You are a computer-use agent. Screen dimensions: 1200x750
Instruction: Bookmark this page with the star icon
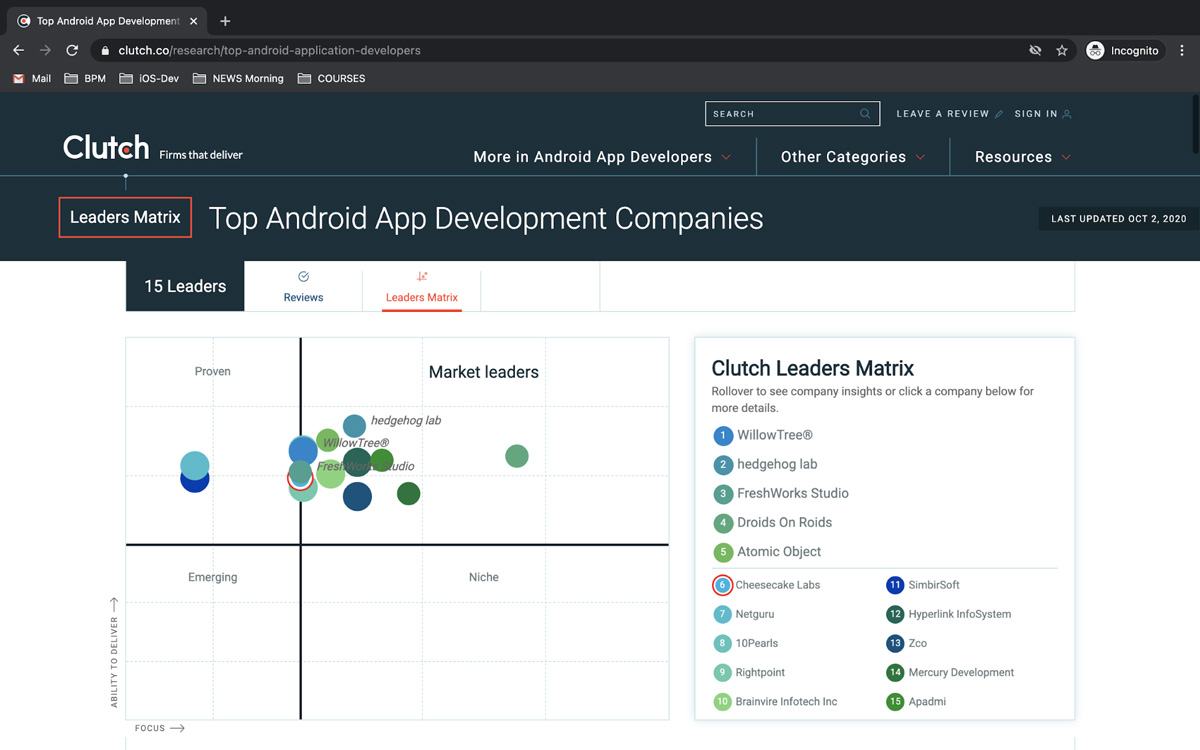point(1062,50)
